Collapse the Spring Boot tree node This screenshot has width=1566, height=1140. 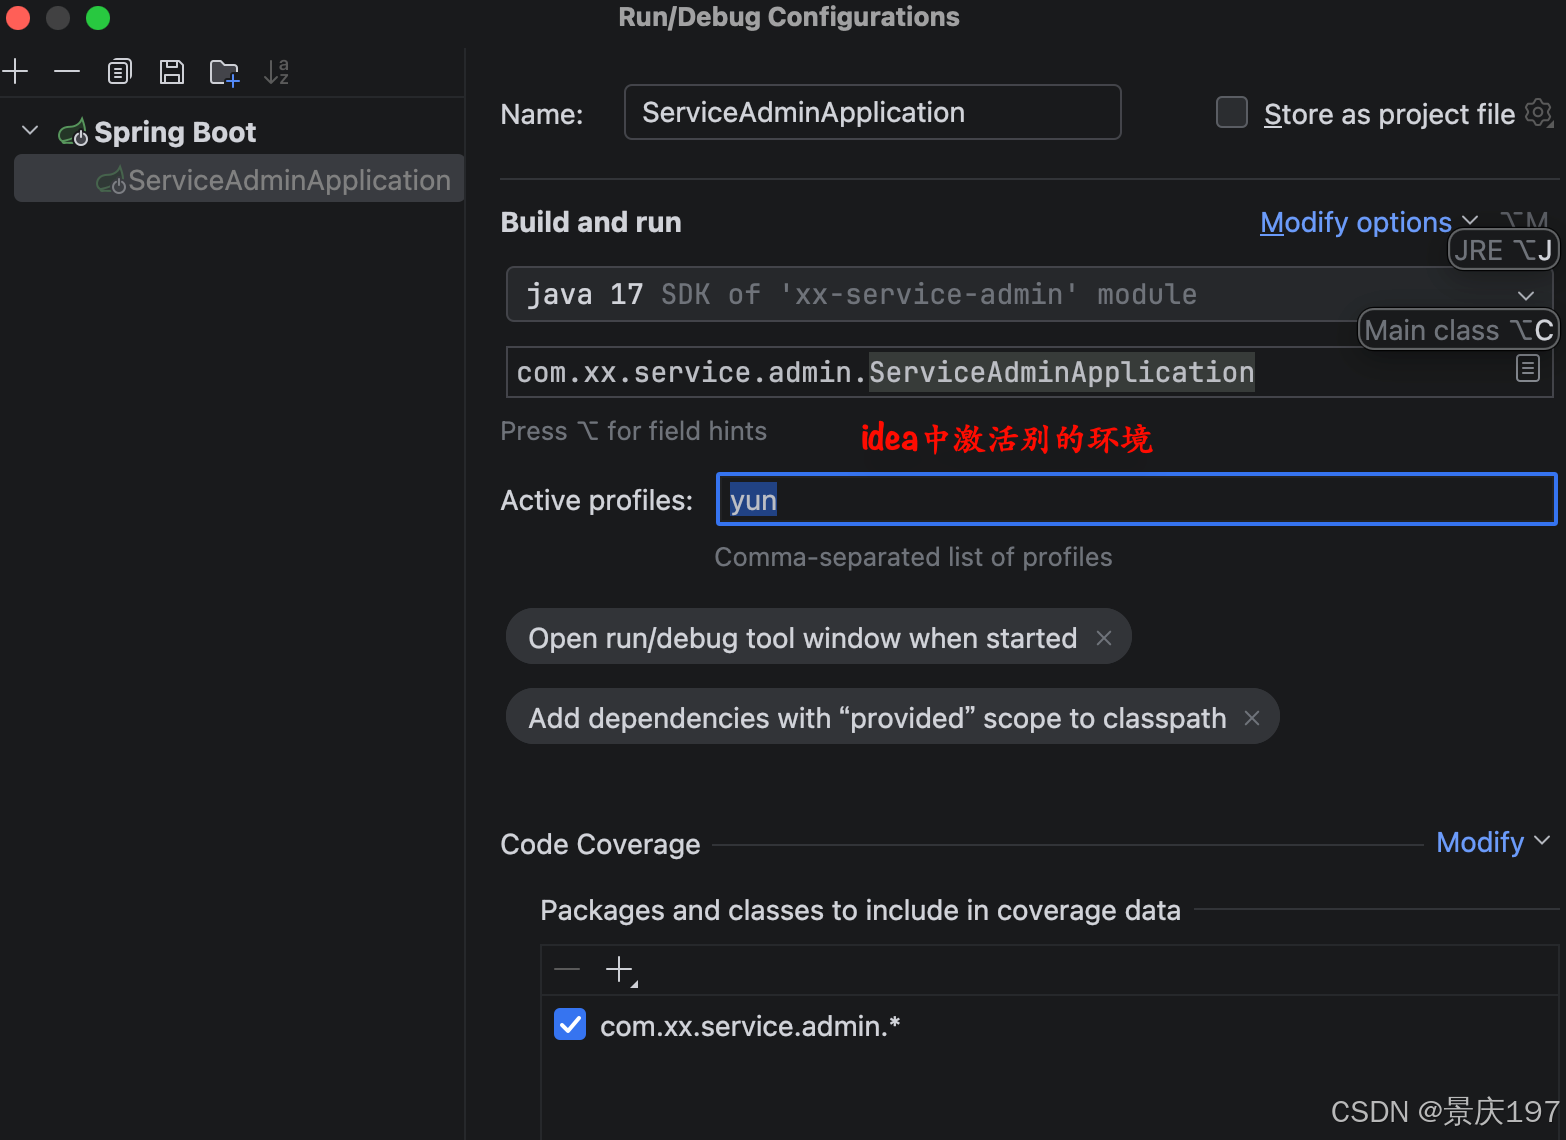[30, 131]
